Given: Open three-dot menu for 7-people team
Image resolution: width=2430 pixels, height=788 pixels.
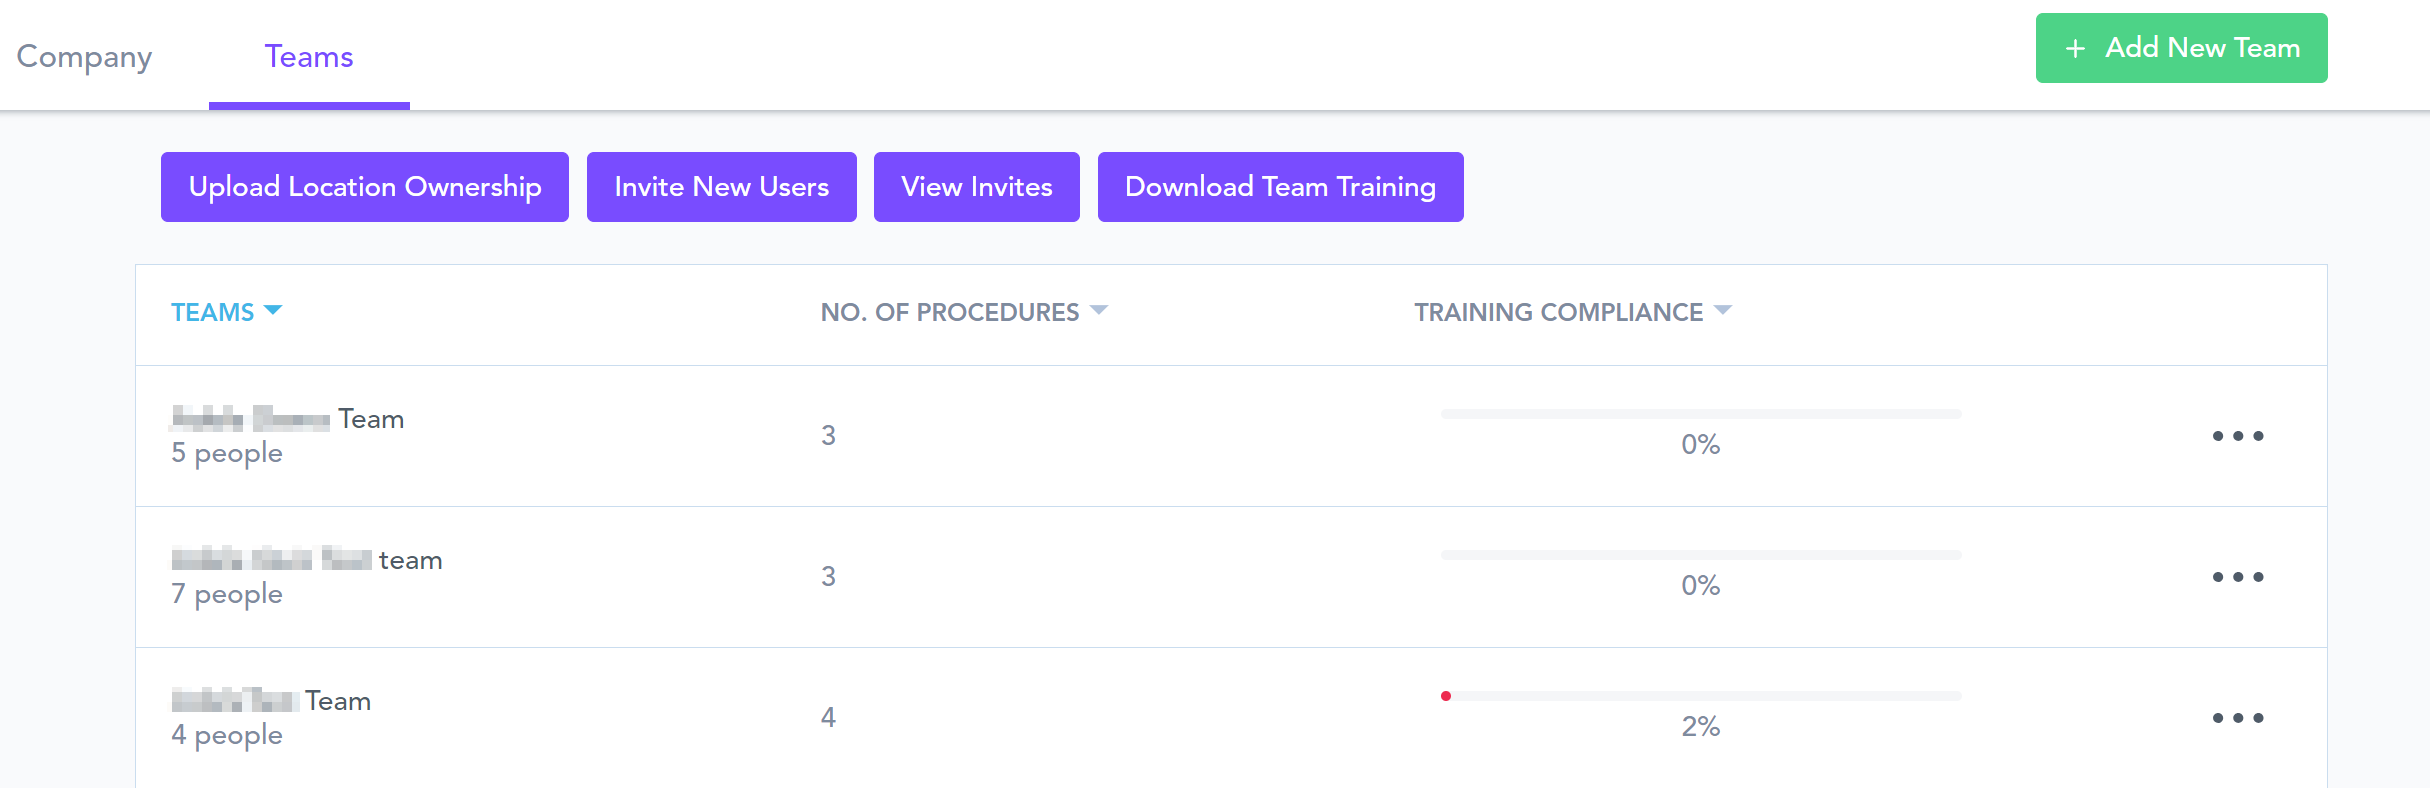Looking at the screenshot, I should point(2237,577).
